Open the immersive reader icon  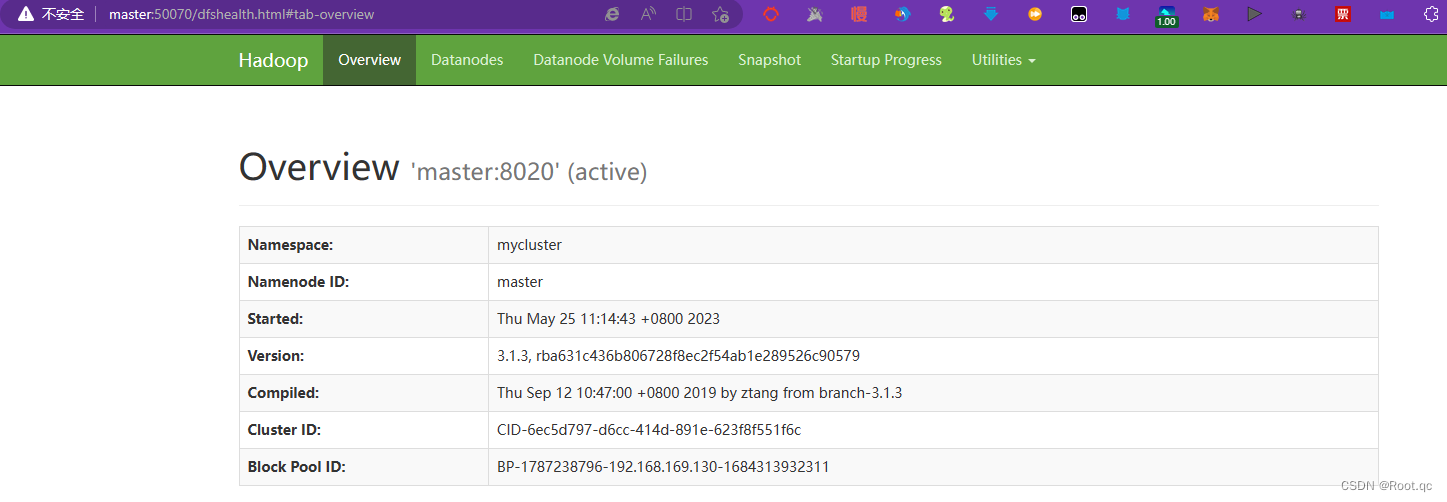click(x=684, y=14)
